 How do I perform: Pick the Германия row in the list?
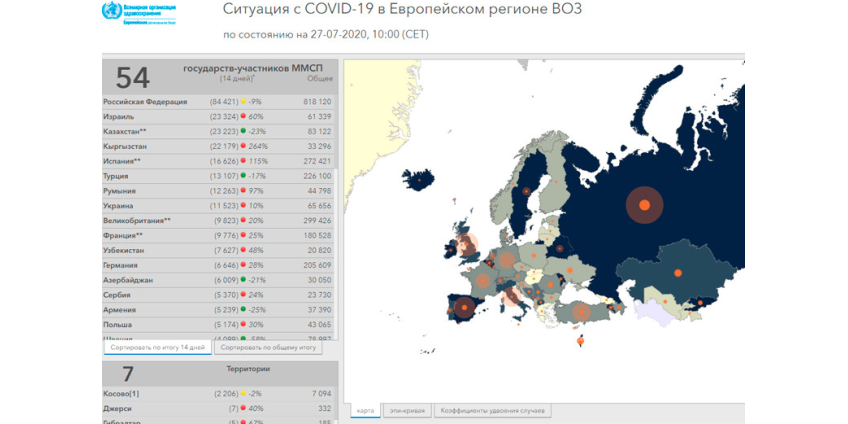click(219, 265)
